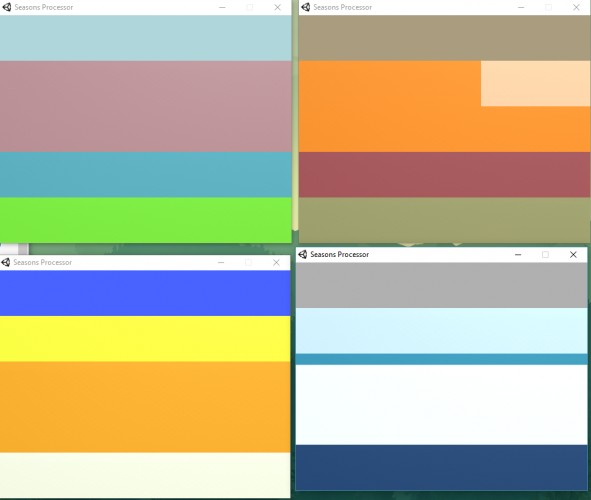Click Unity logo of the lime-green striped window
Image resolution: width=591 pixels, height=500 pixels.
[x=6, y=7]
